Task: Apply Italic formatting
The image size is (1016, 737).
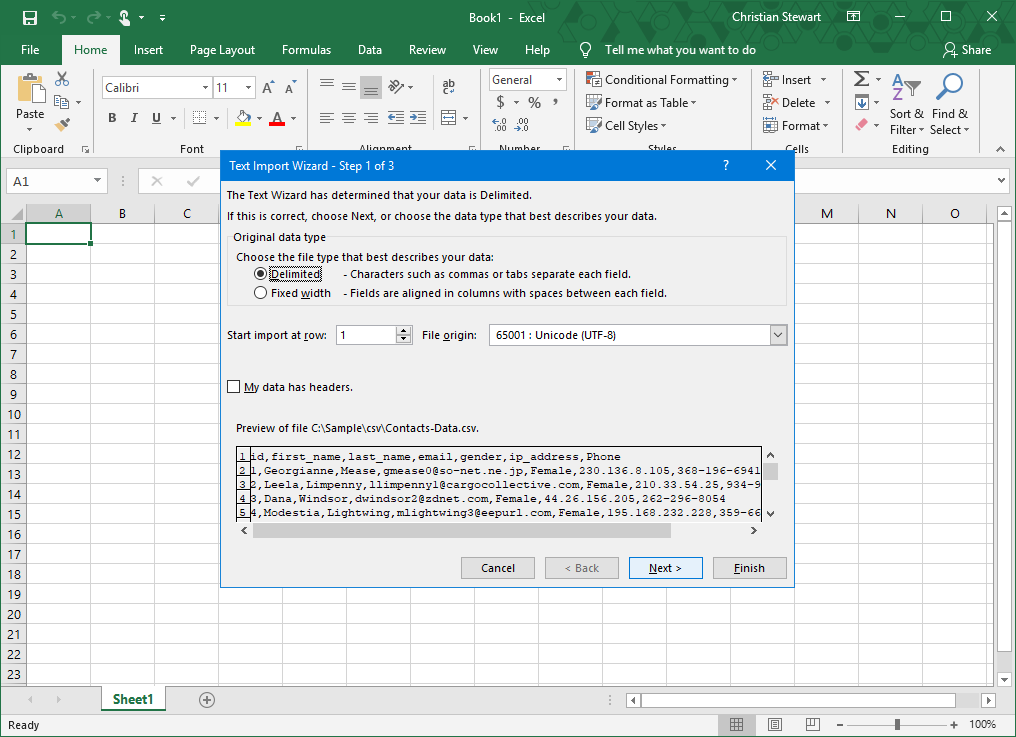Action: click(x=134, y=118)
